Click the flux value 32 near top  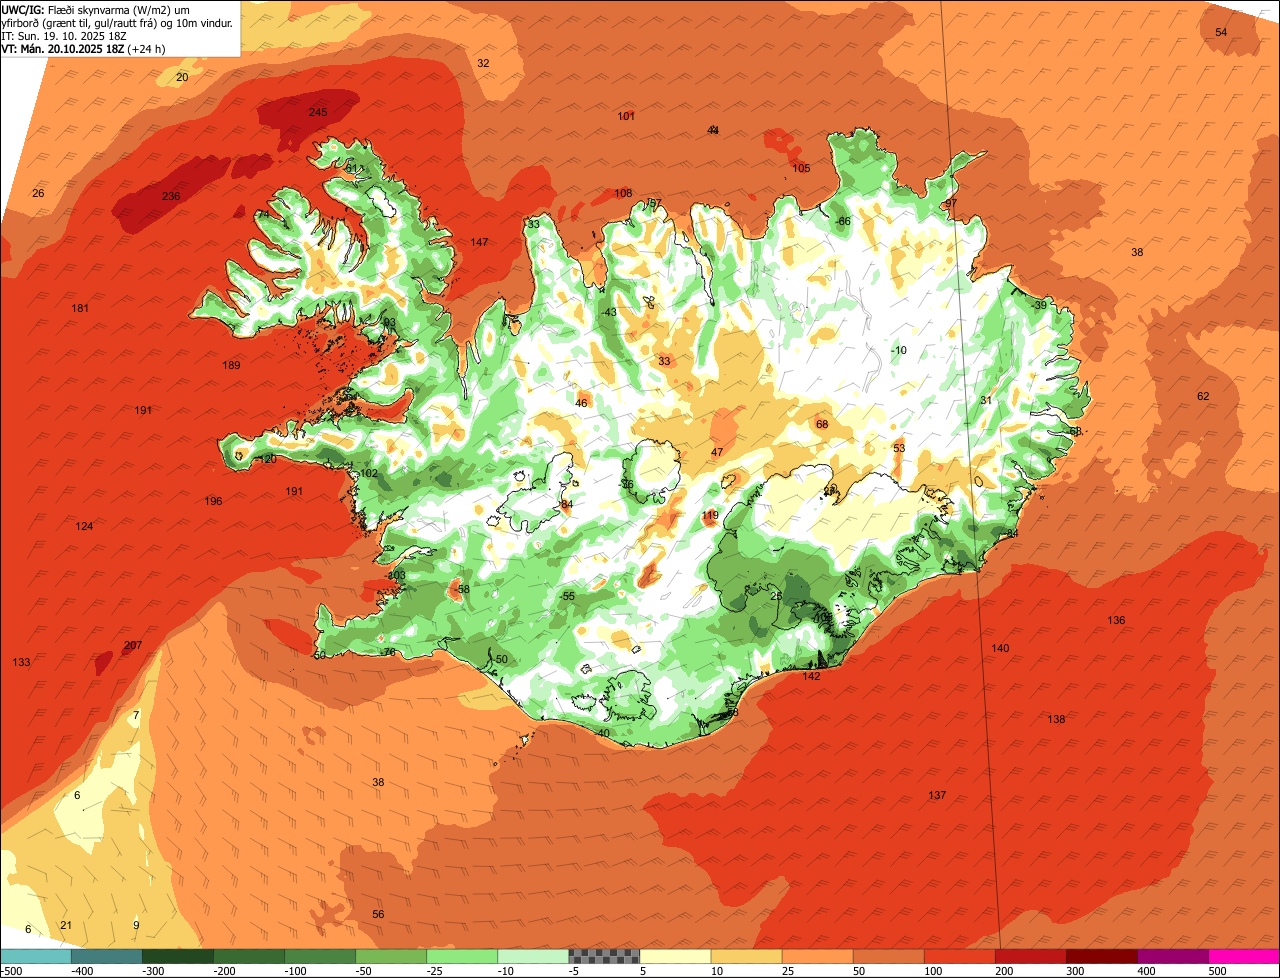point(483,63)
